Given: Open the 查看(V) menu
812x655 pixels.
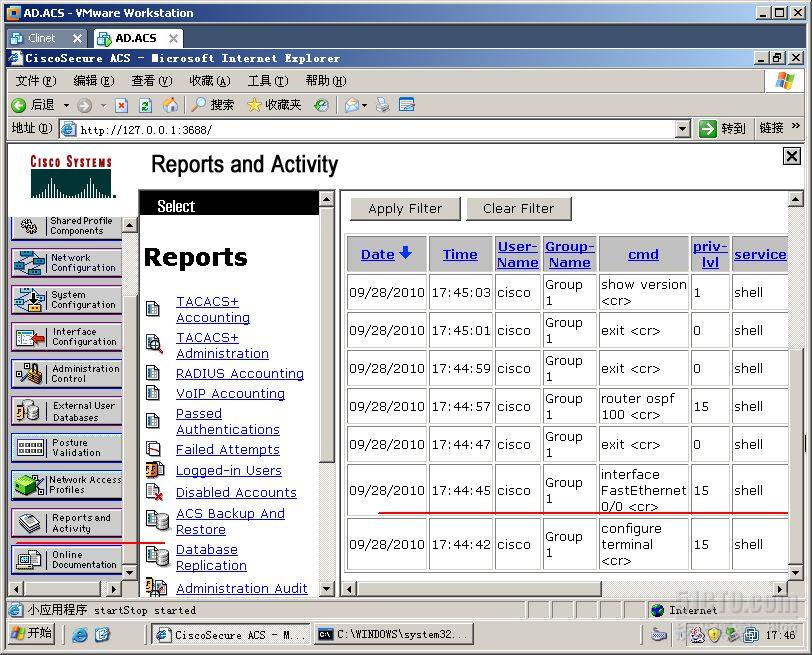Looking at the screenshot, I should pos(151,81).
